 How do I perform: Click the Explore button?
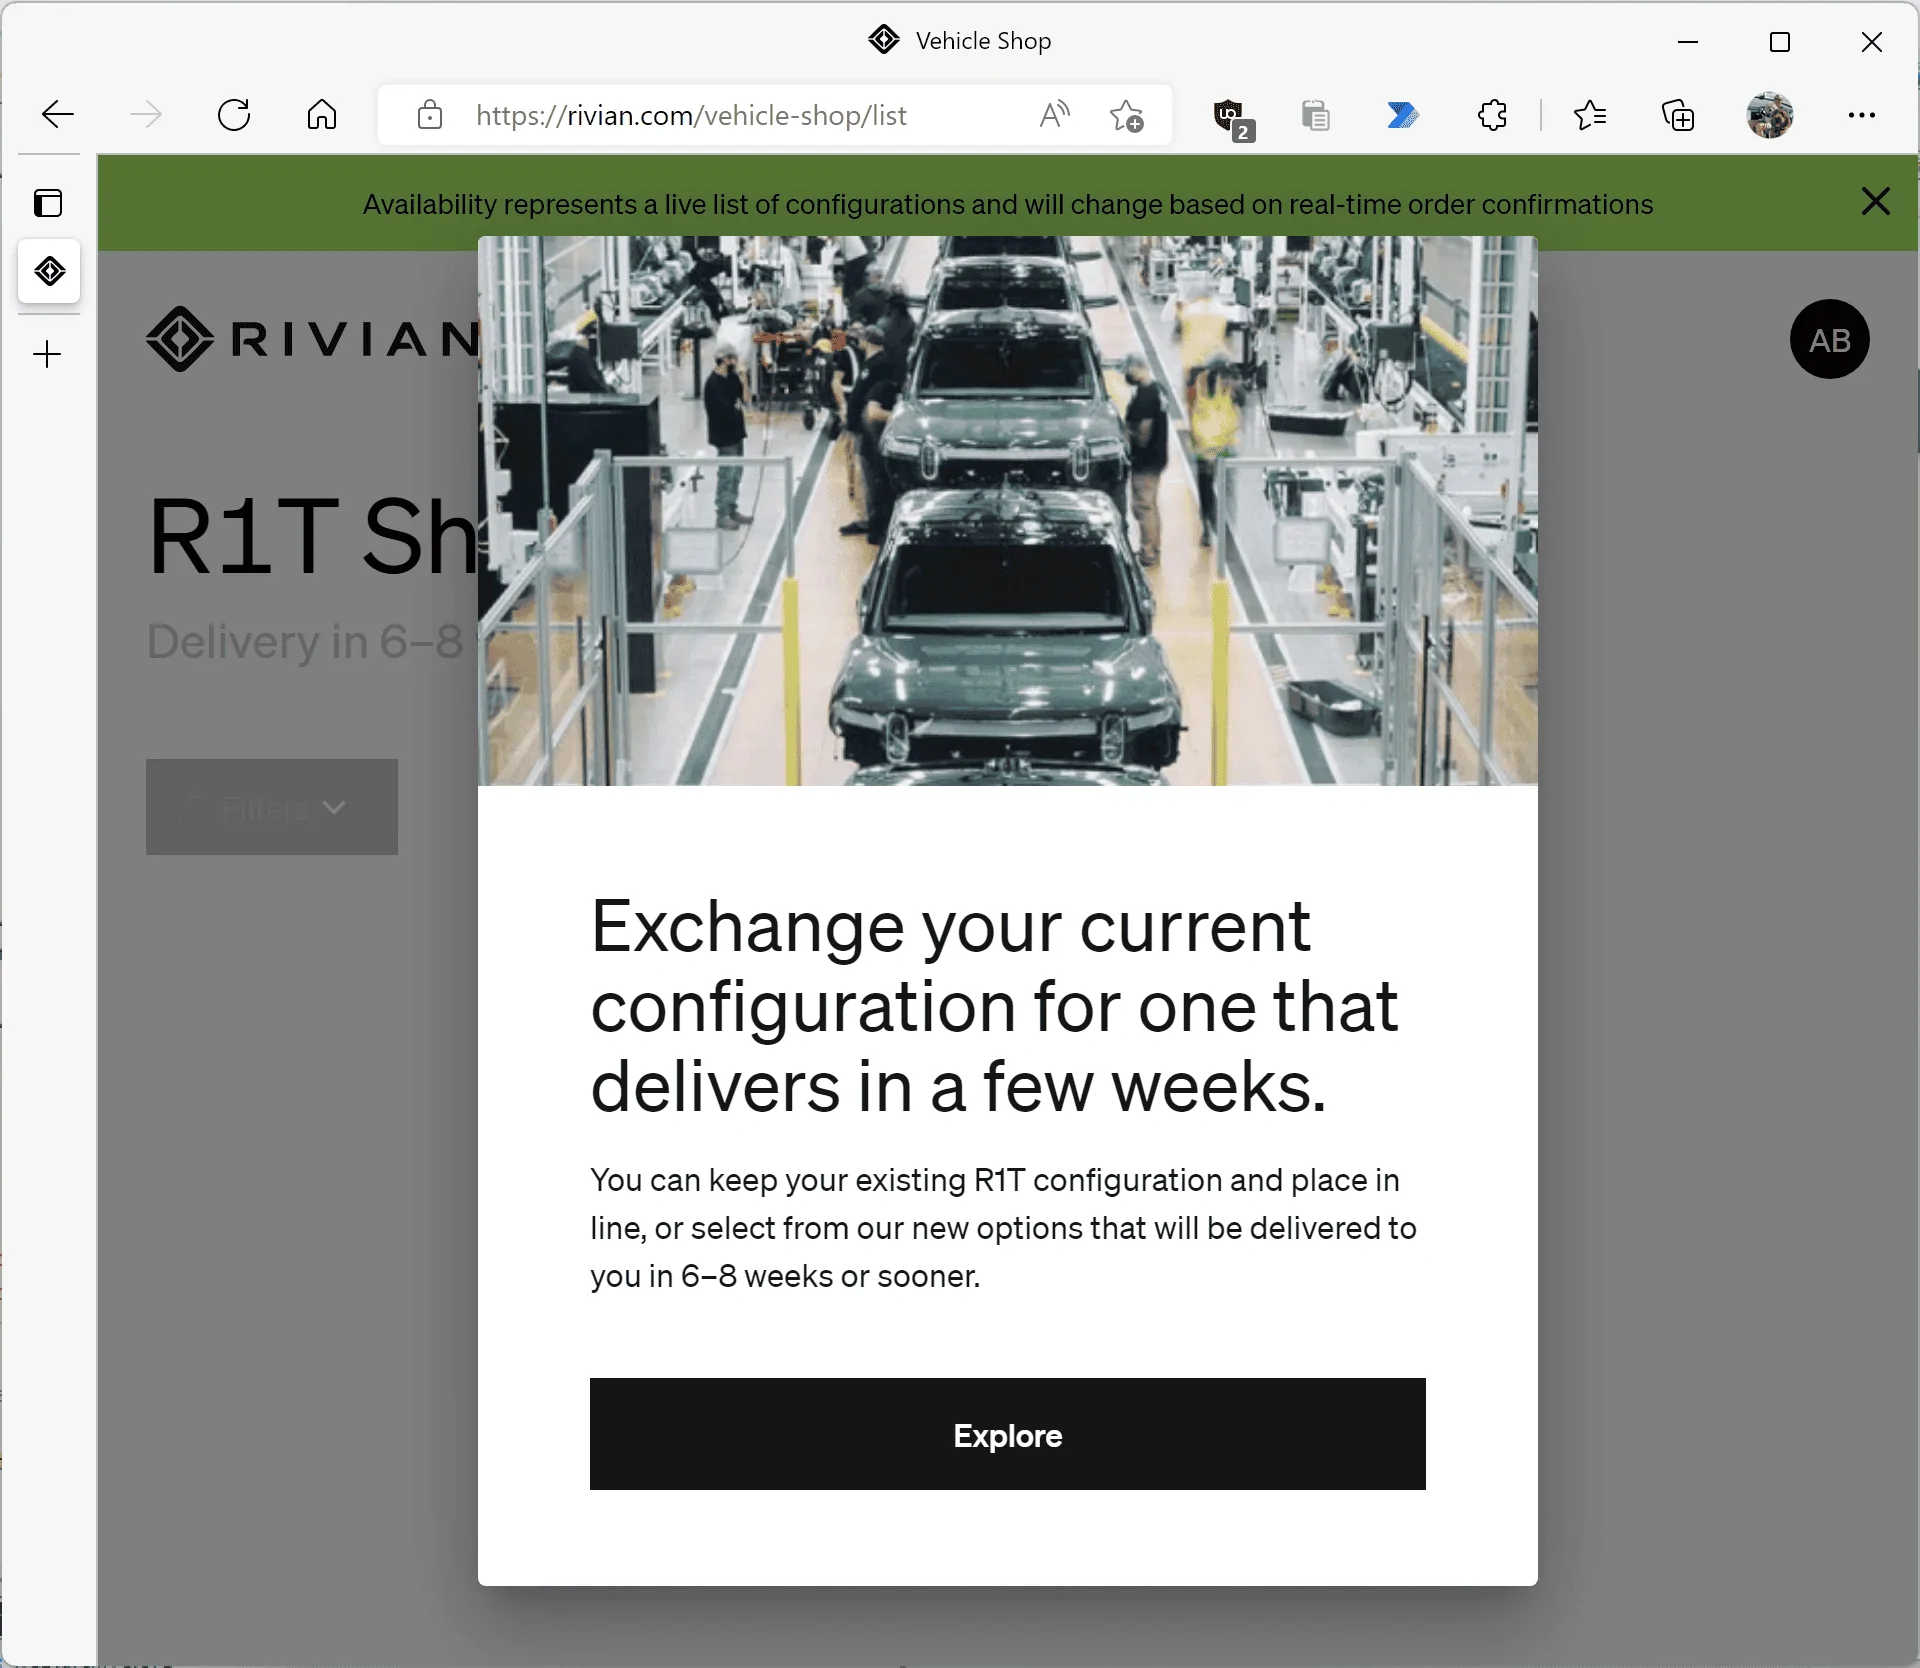click(1007, 1434)
